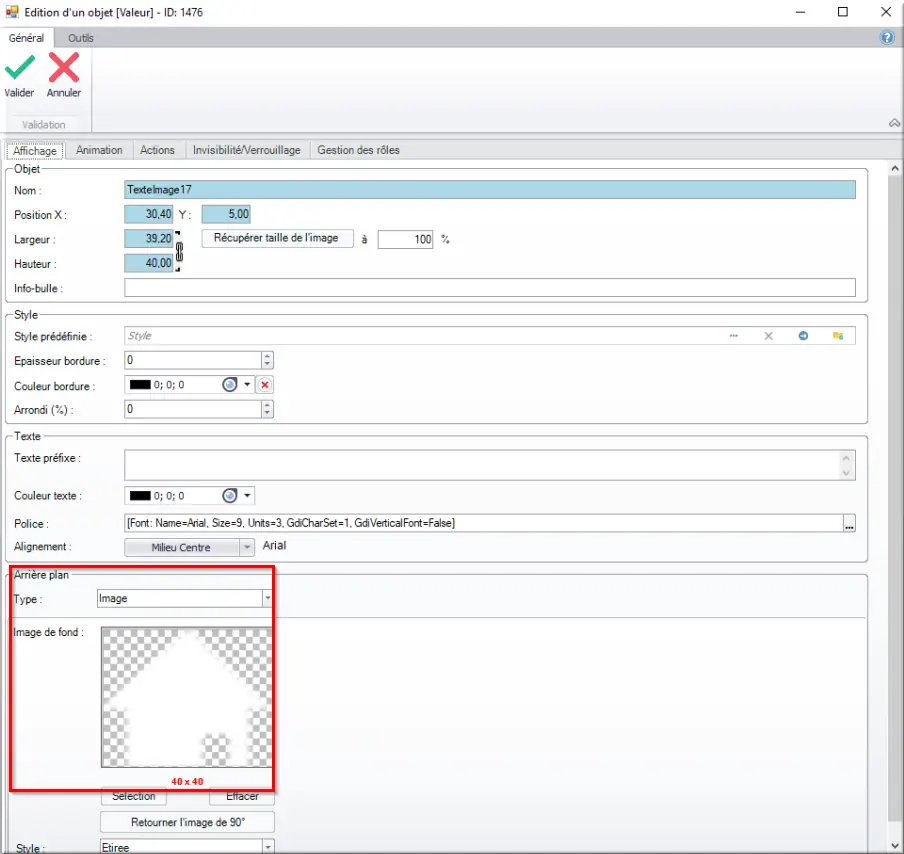Screen dimensions: 904x854
Task: Click the green Valider checkmark icon
Action: (20, 67)
